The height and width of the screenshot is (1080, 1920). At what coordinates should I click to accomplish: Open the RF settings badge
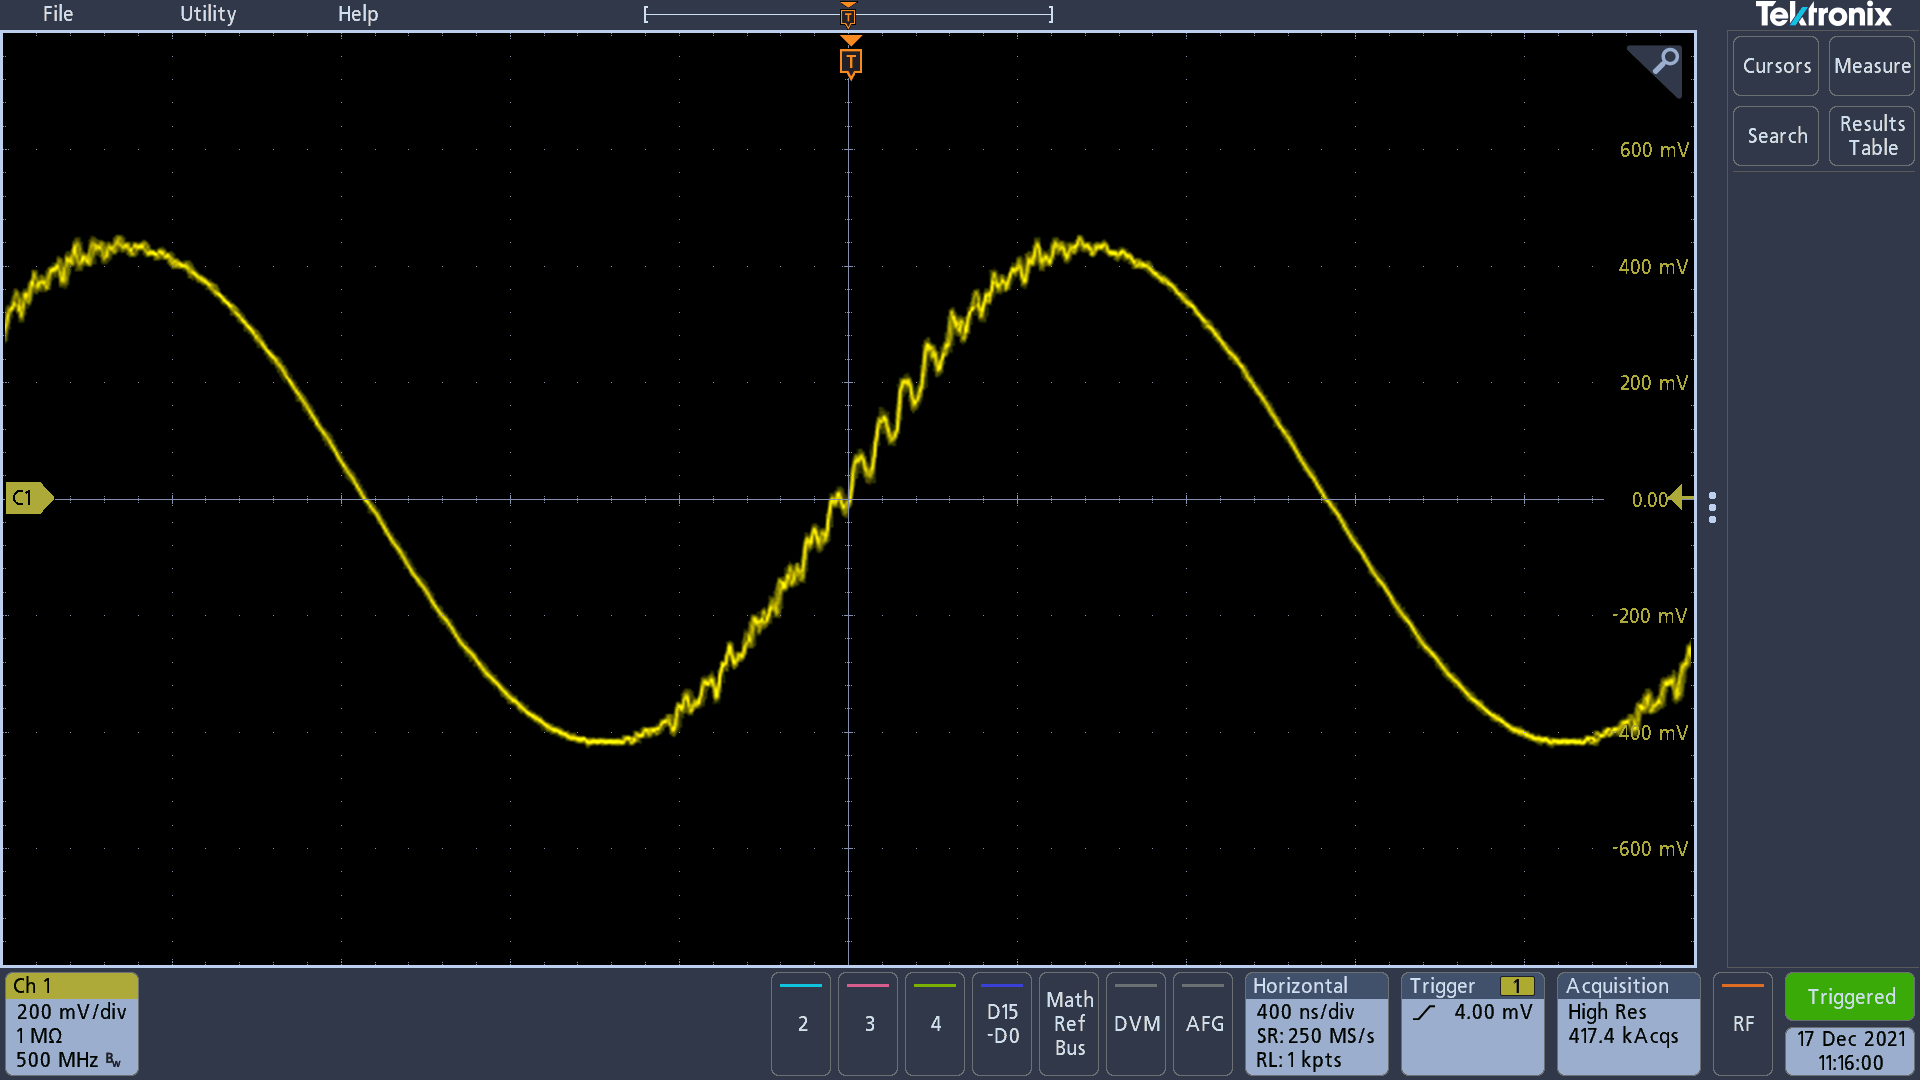click(x=1743, y=1024)
